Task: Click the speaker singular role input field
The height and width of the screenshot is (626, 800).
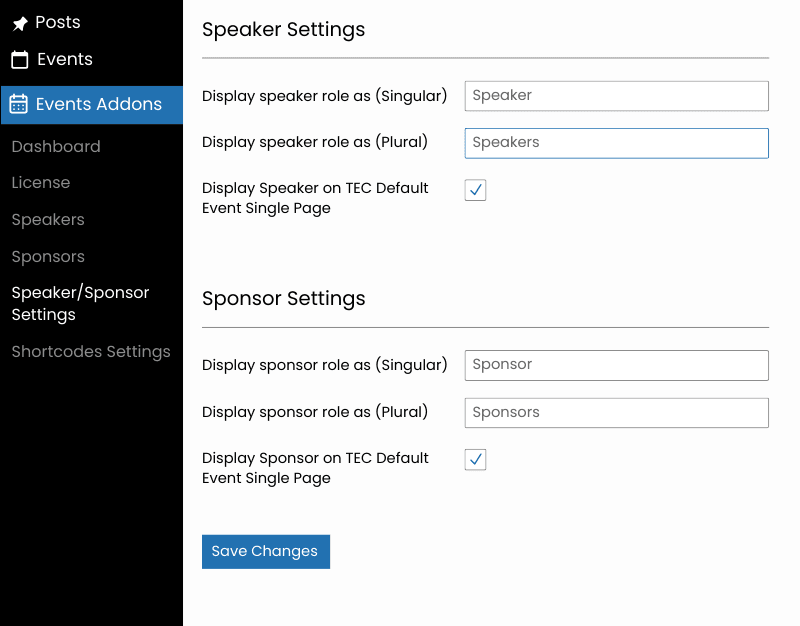Action: pos(616,96)
